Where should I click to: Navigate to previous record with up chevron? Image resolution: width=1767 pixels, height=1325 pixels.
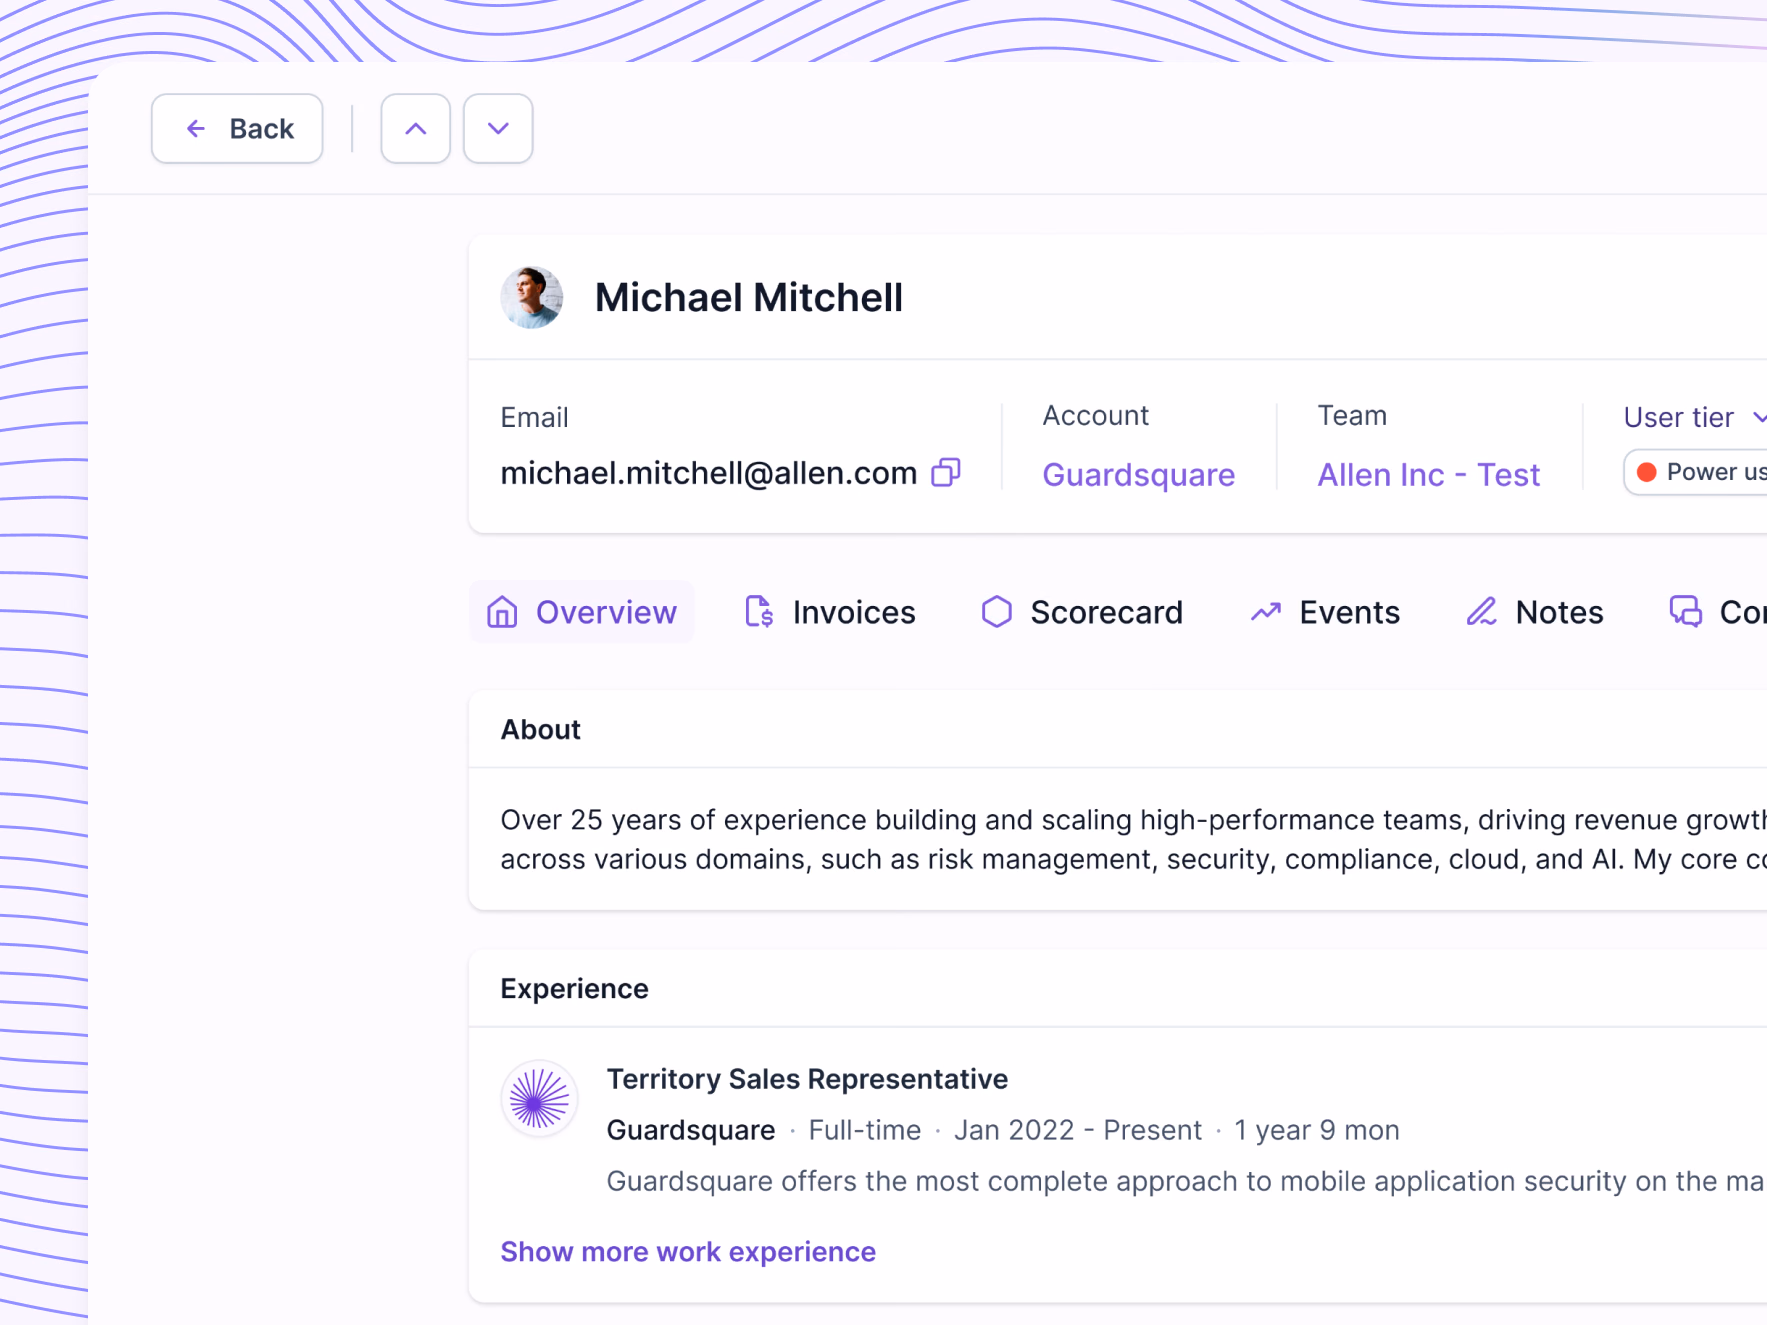point(415,129)
